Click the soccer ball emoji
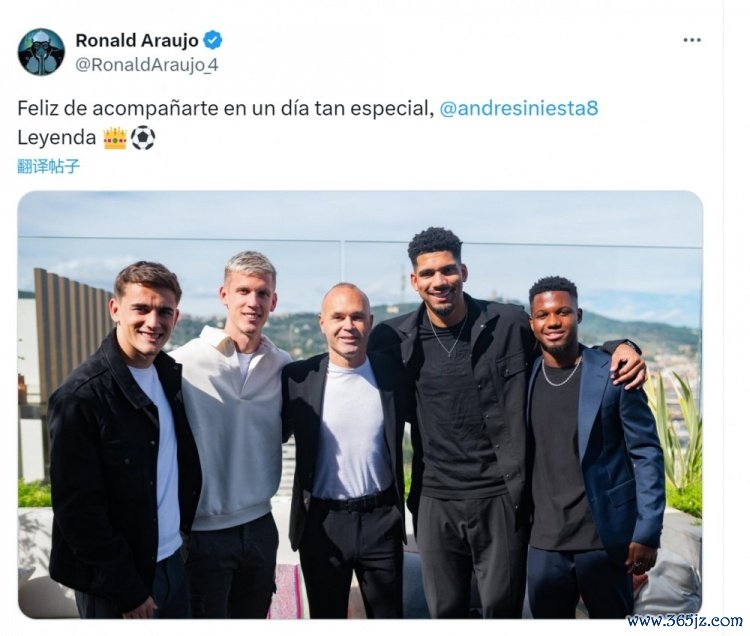The width and height of the screenshot is (750, 636). [143, 138]
